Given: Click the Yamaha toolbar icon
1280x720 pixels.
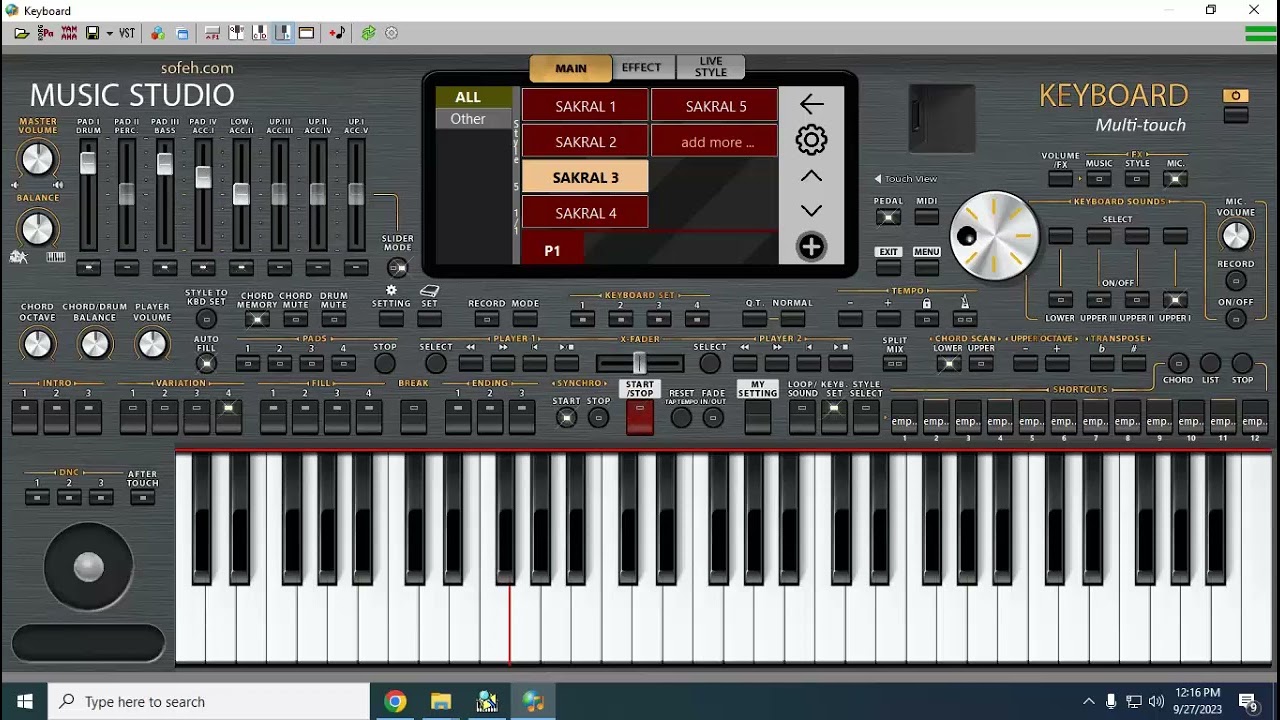Looking at the screenshot, I should [x=69, y=33].
